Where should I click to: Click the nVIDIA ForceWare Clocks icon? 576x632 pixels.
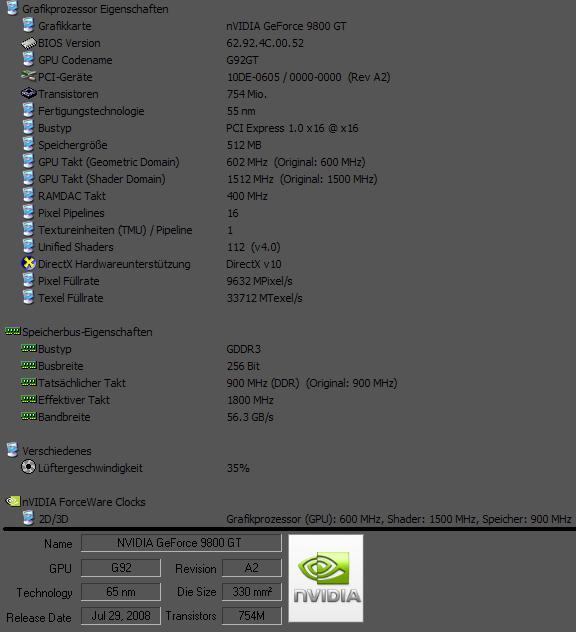13,501
